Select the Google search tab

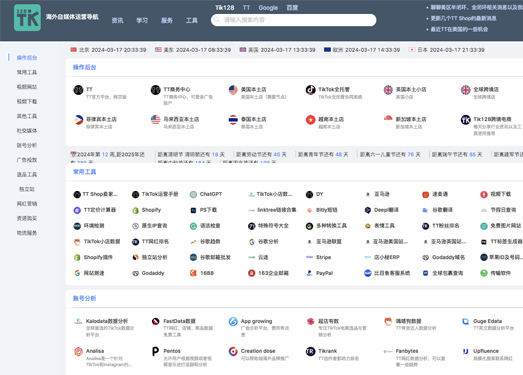[x=268, y=8]
